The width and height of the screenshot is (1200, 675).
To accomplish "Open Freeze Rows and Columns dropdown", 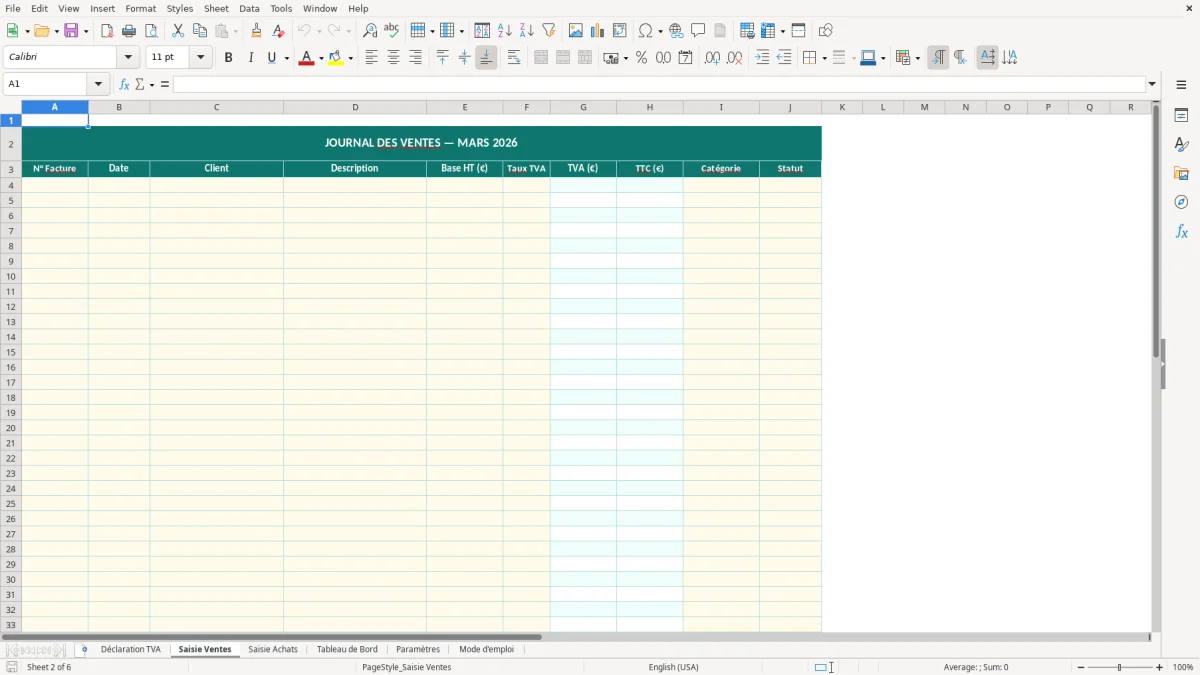I will pos(783,31).
